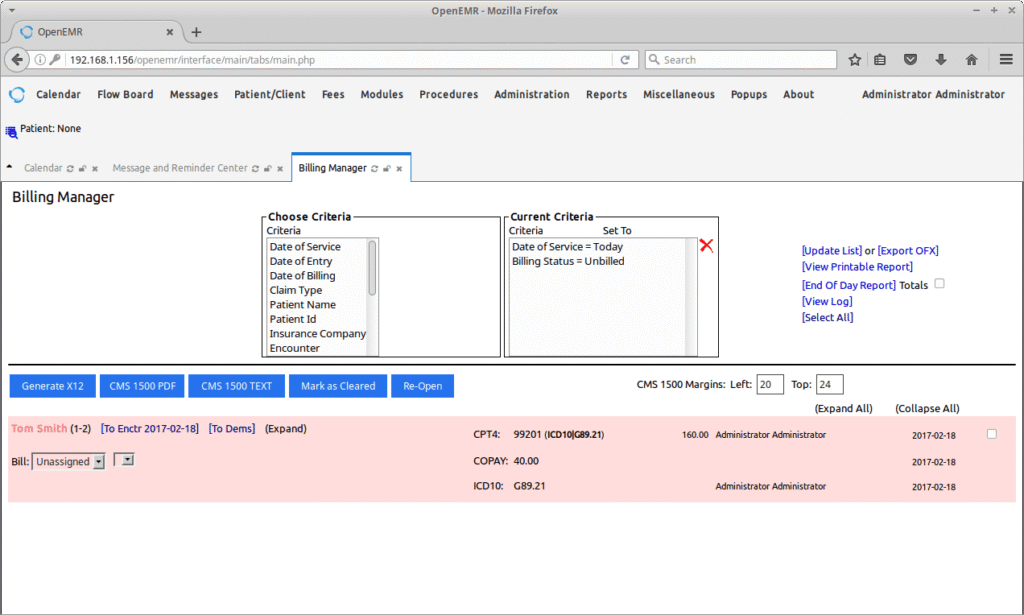Remove current criteria with the red X

click(706, 245)
